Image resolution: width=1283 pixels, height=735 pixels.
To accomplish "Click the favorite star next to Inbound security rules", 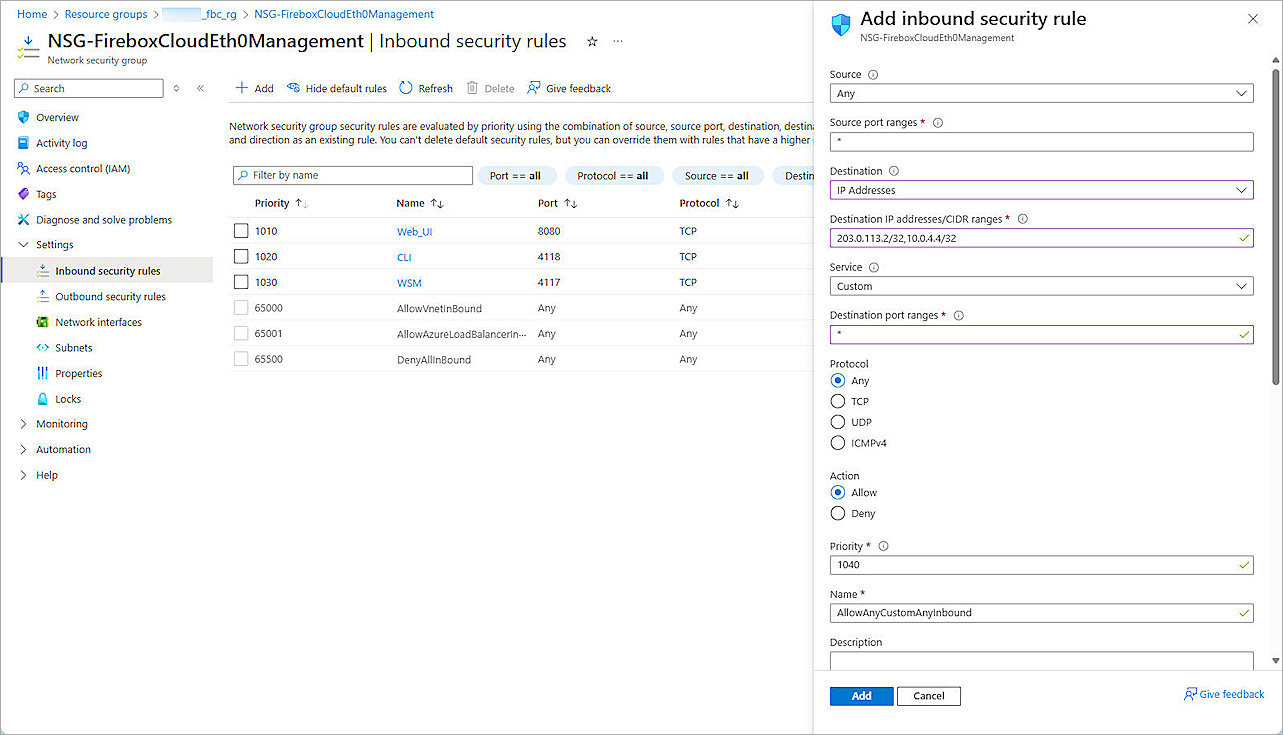I will [x=591, y=42].
